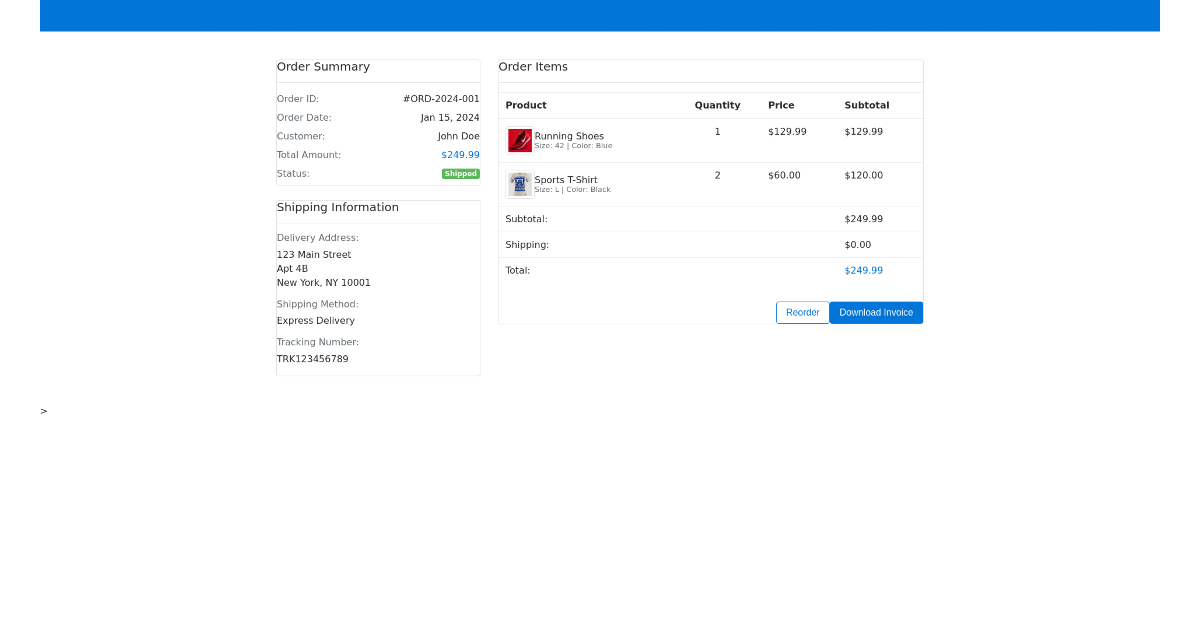Click the Order Items section heading
The image size is (1200, 630).
(534, 66)
